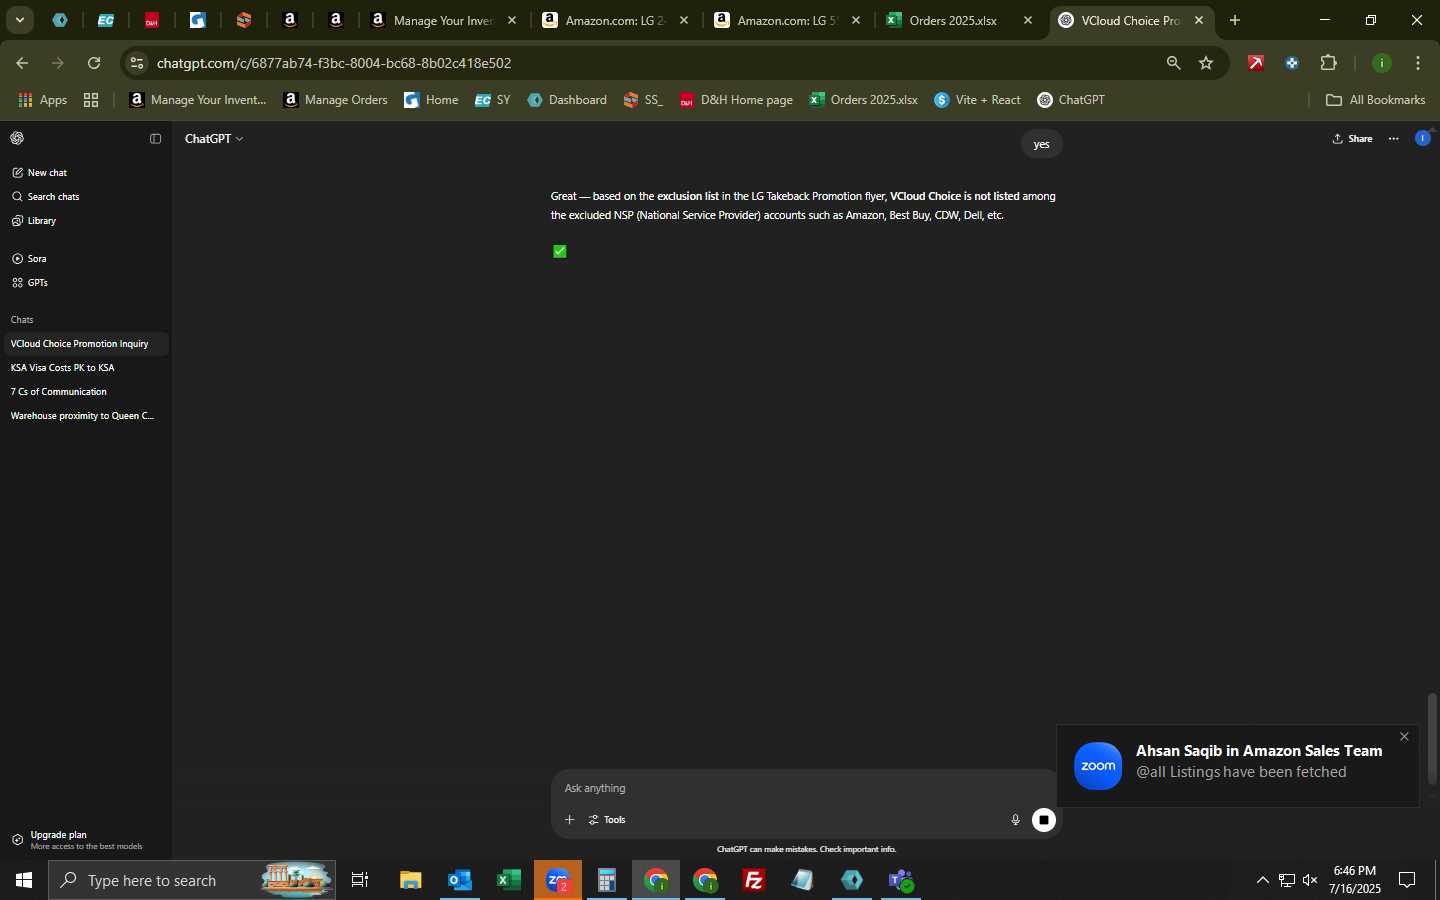Select VCloud Choice Promotion Inquiry chat
The image size is (1440, 900).
coord(85,344)
